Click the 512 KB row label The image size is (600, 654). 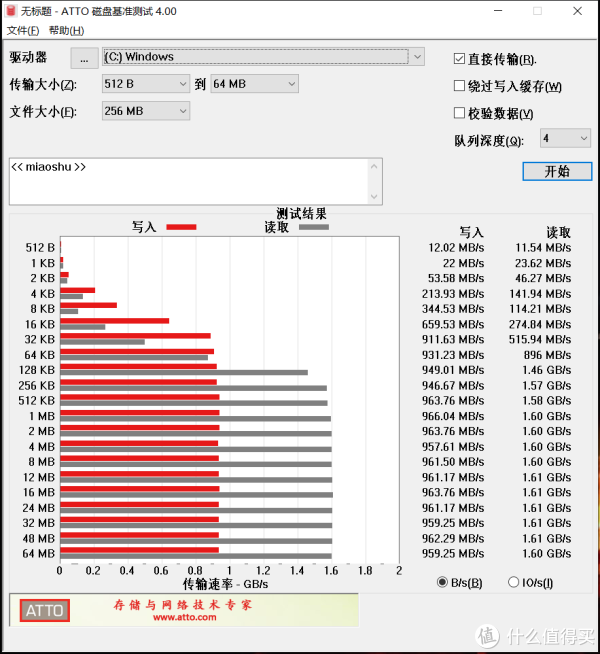tap(37, 400)
